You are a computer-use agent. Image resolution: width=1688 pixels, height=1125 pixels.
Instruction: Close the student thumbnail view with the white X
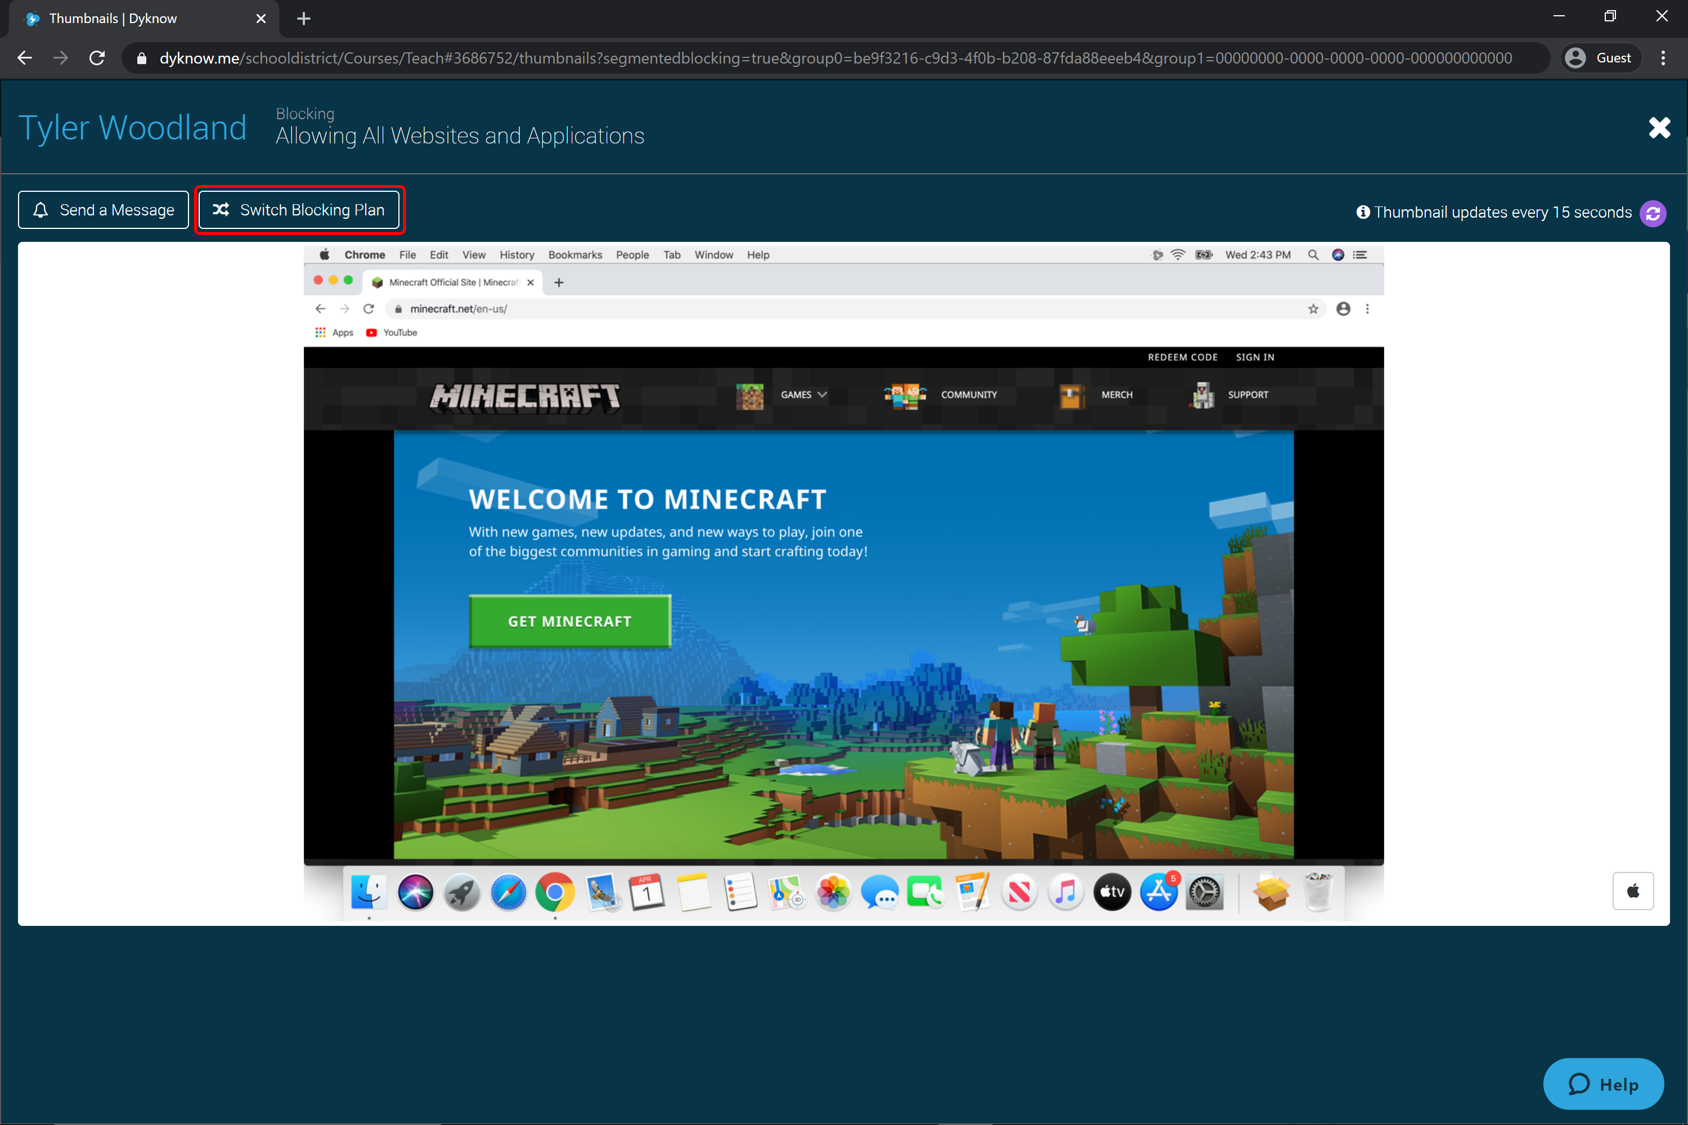[1659, 128]
